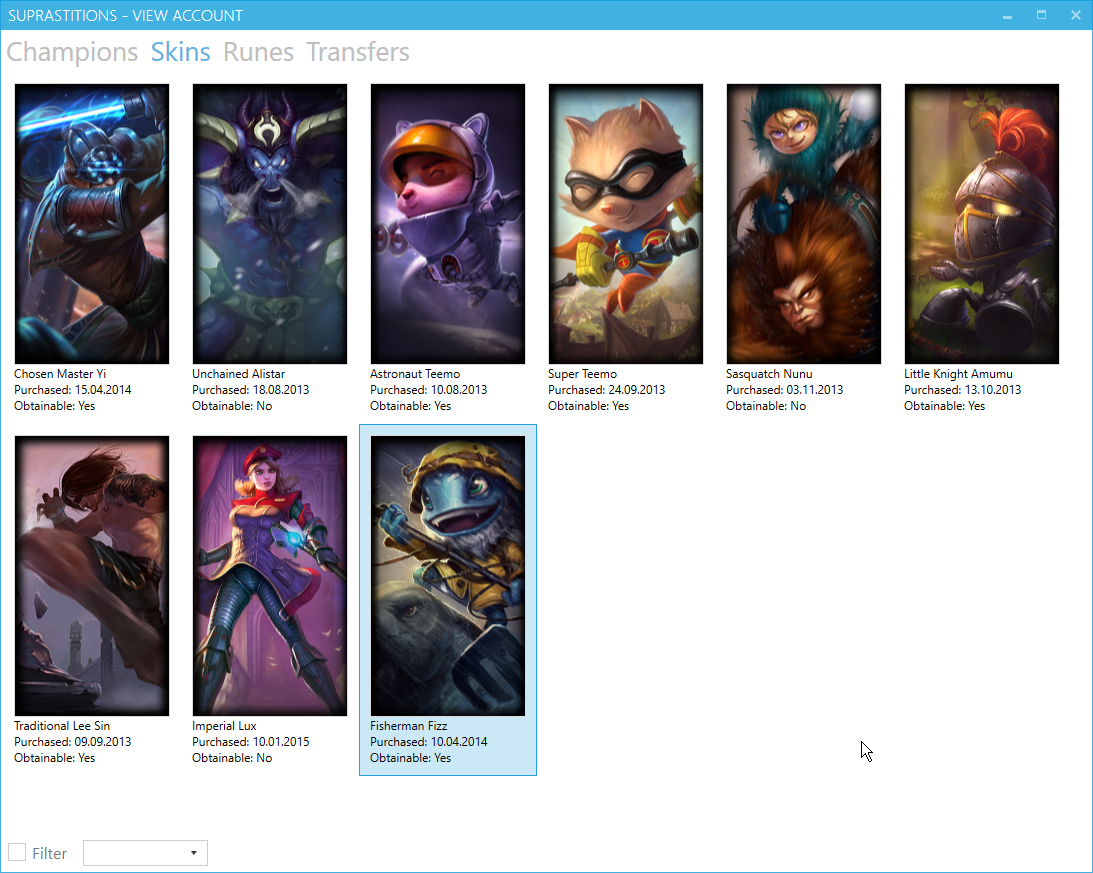Screen dimensions: 1093x873
Task: Click the 'Little Knight Amumu' name label
Action: coord(958,374)
